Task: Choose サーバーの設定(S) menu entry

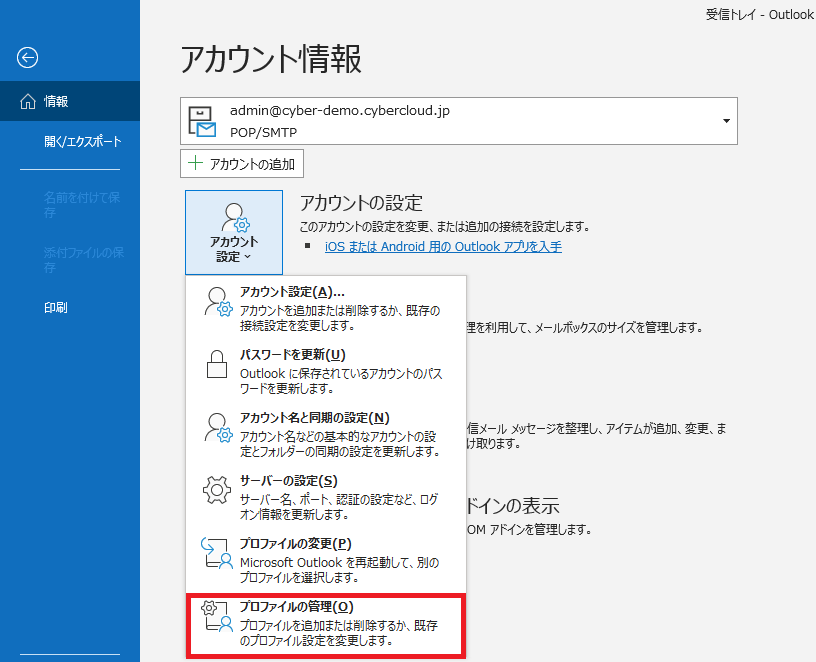Action: pos(326,496)
